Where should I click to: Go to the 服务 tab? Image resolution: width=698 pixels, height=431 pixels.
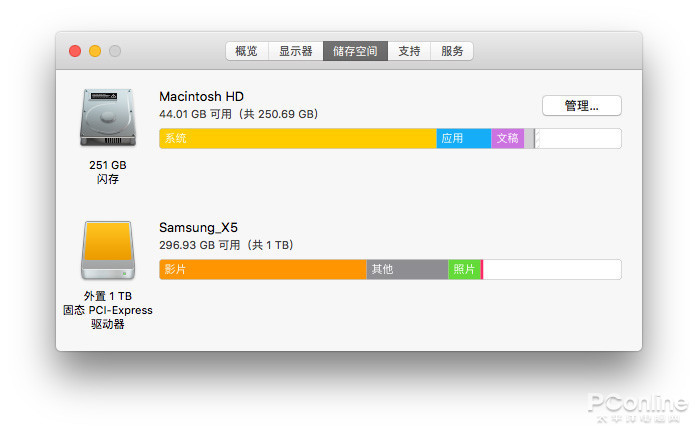click(452, 51)
